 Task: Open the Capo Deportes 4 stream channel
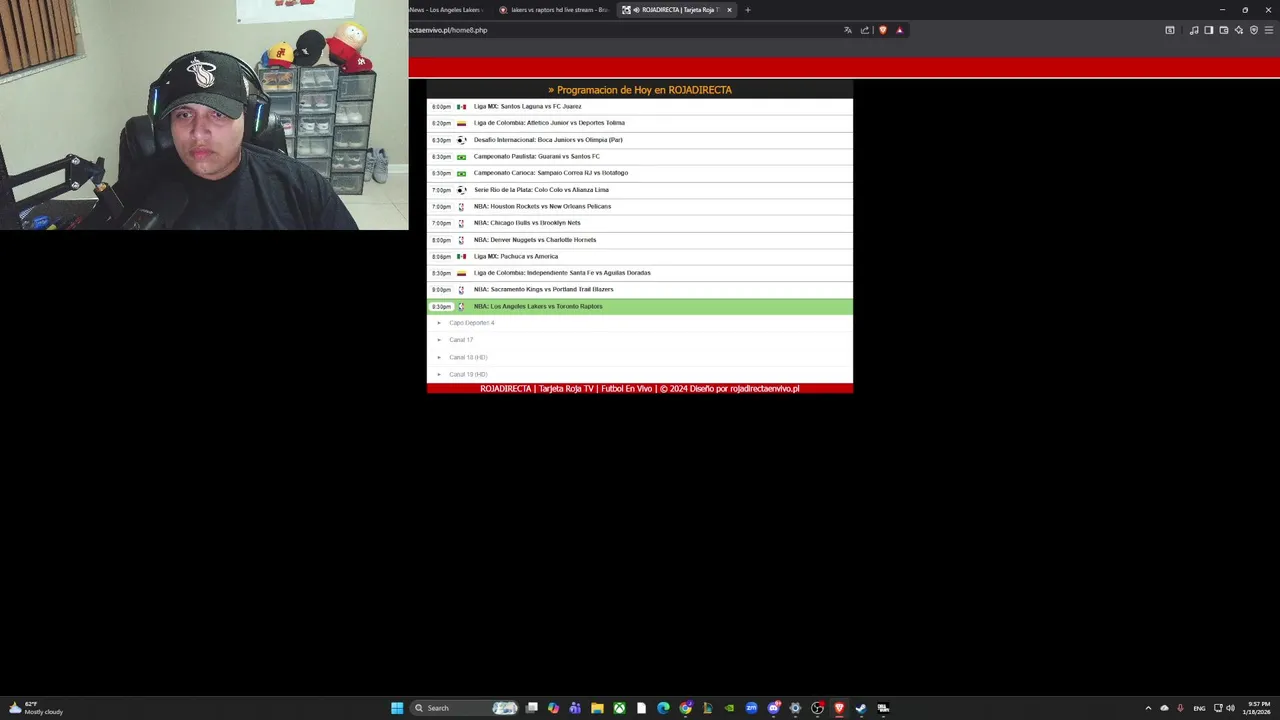coord(471,323)
